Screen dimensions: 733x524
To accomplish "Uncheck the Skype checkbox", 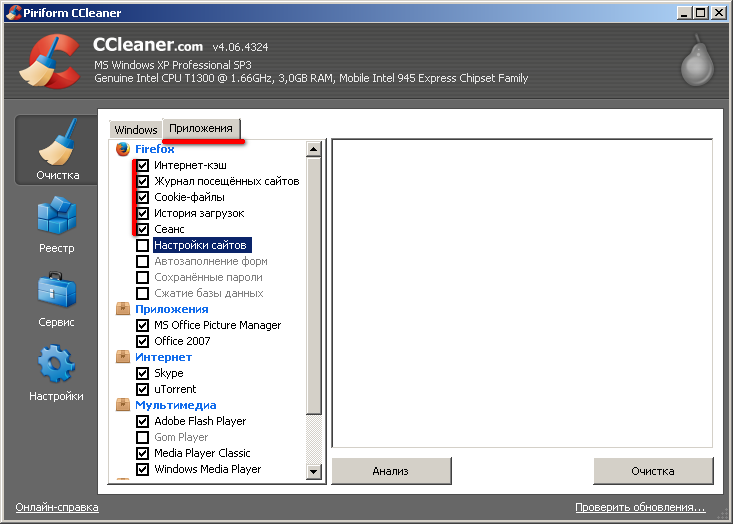I will click(x=143, y=373).
